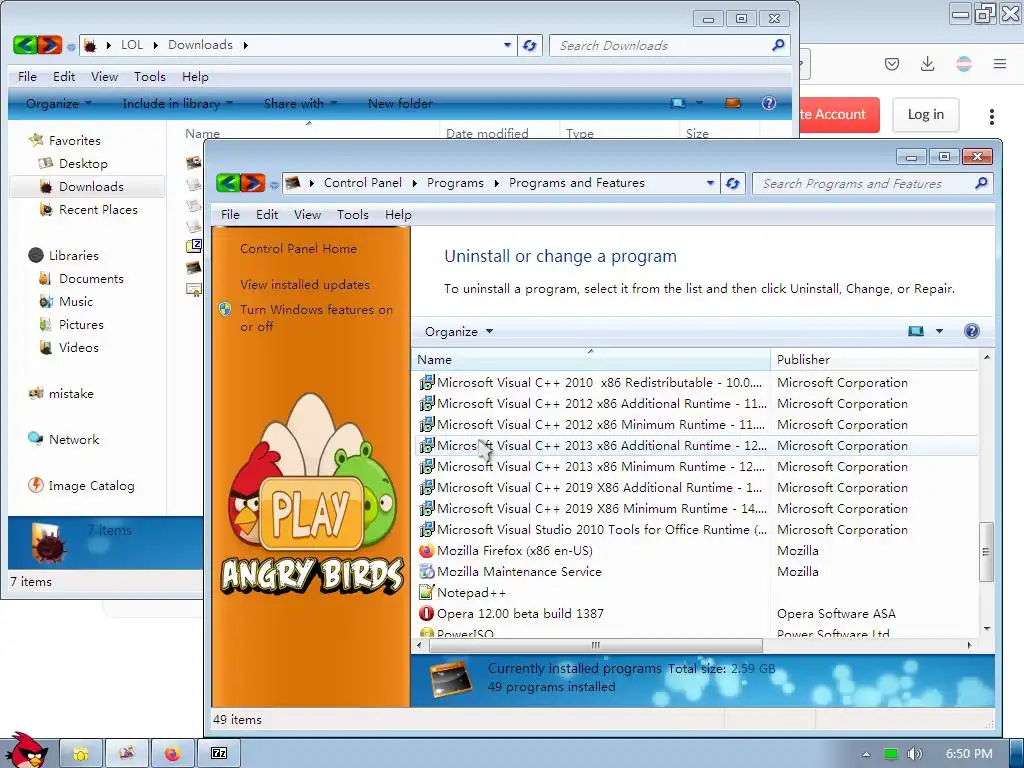Screen dimensions: 1024x768
Task: Open File menu in Programs and Features
Action: 230,214
